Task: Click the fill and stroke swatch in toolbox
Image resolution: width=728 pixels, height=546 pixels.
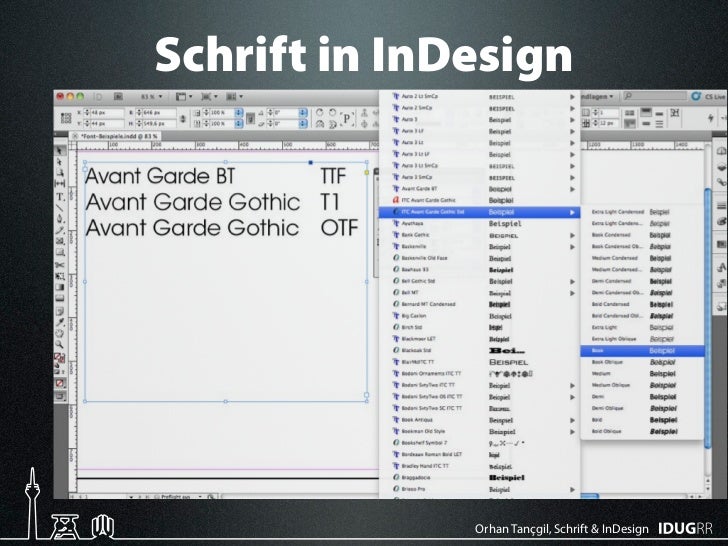Action: (x=59, y=358)
